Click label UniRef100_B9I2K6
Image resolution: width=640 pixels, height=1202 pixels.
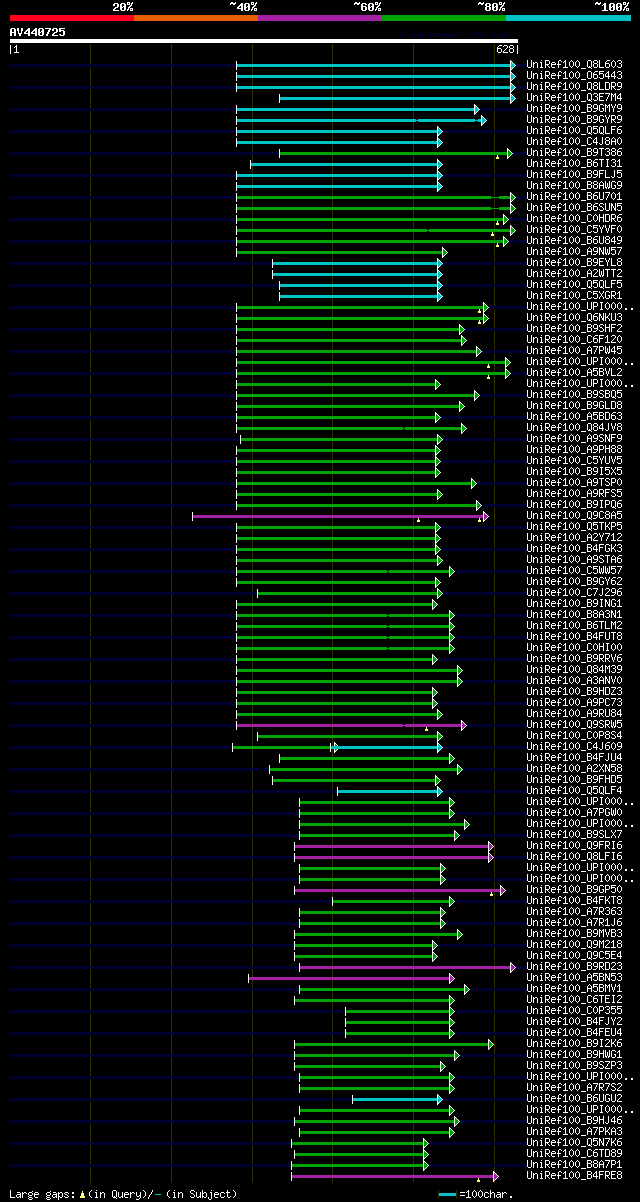[x=573, y=1043]
